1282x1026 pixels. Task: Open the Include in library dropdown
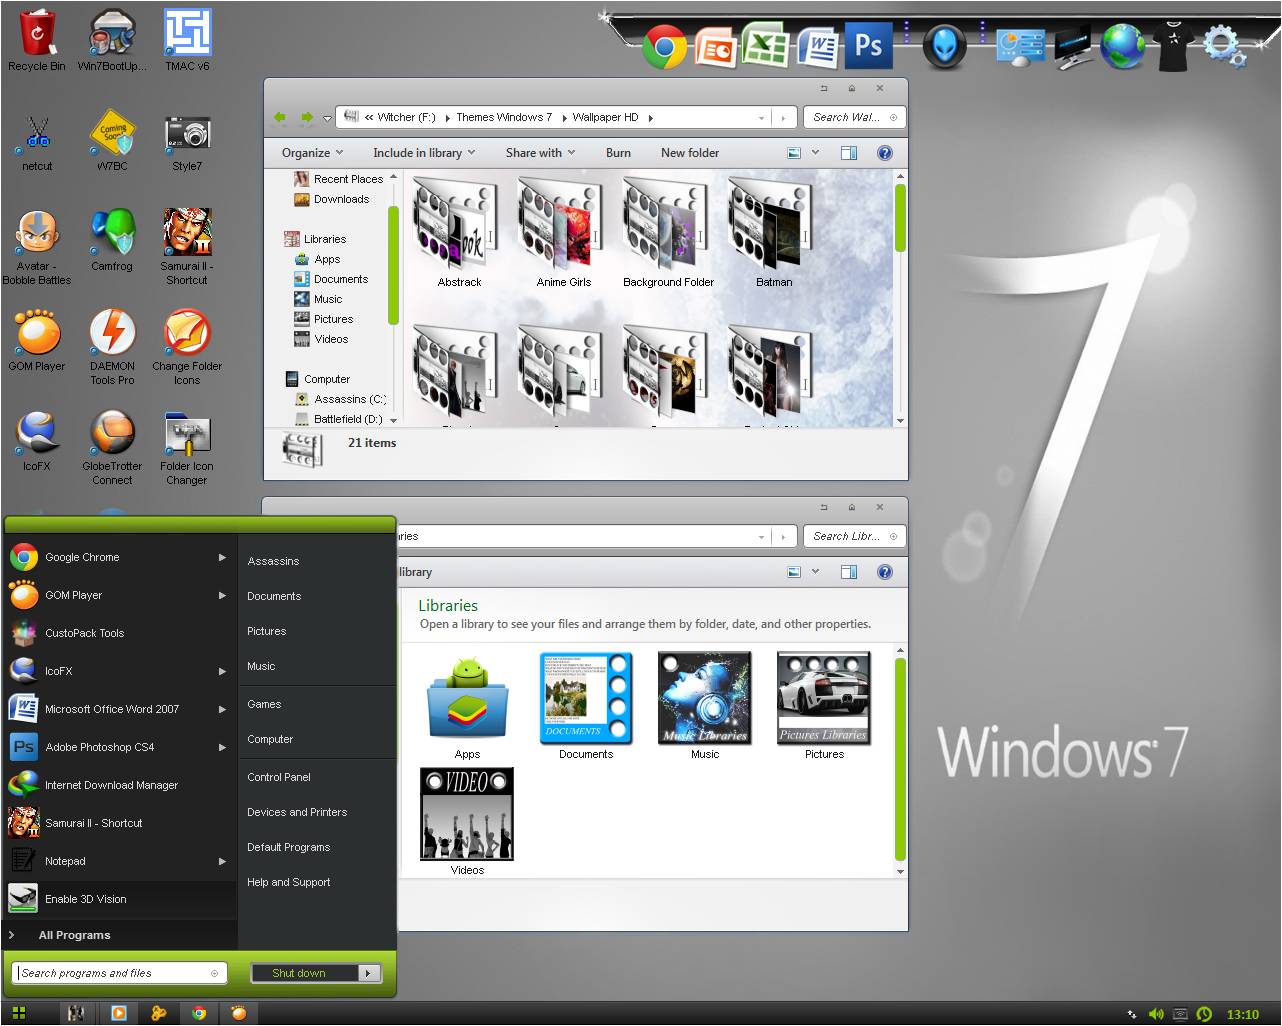pos(423,152)
